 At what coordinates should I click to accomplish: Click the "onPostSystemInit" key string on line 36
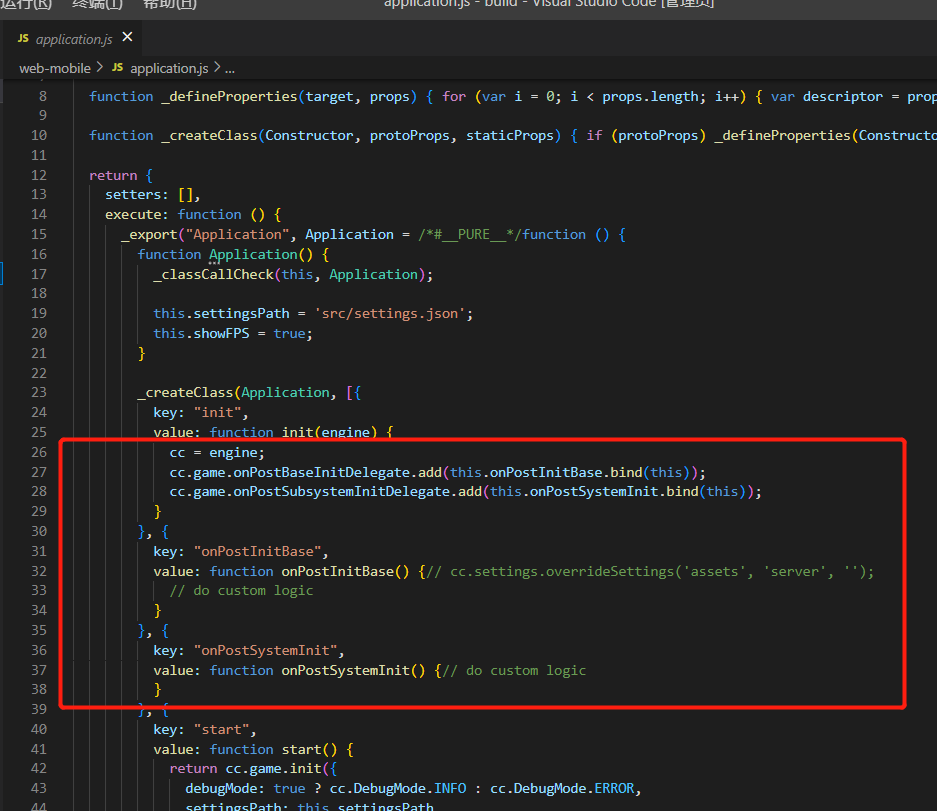point(265,650)
